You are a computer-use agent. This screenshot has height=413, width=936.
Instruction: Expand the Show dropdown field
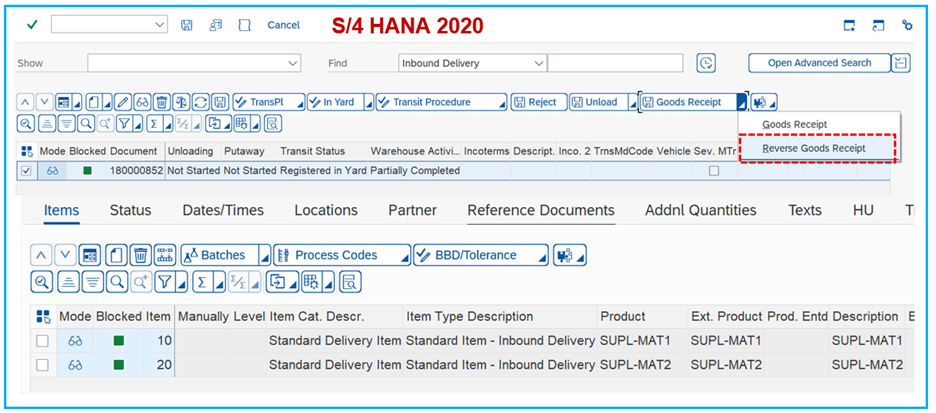pos(293,63)
